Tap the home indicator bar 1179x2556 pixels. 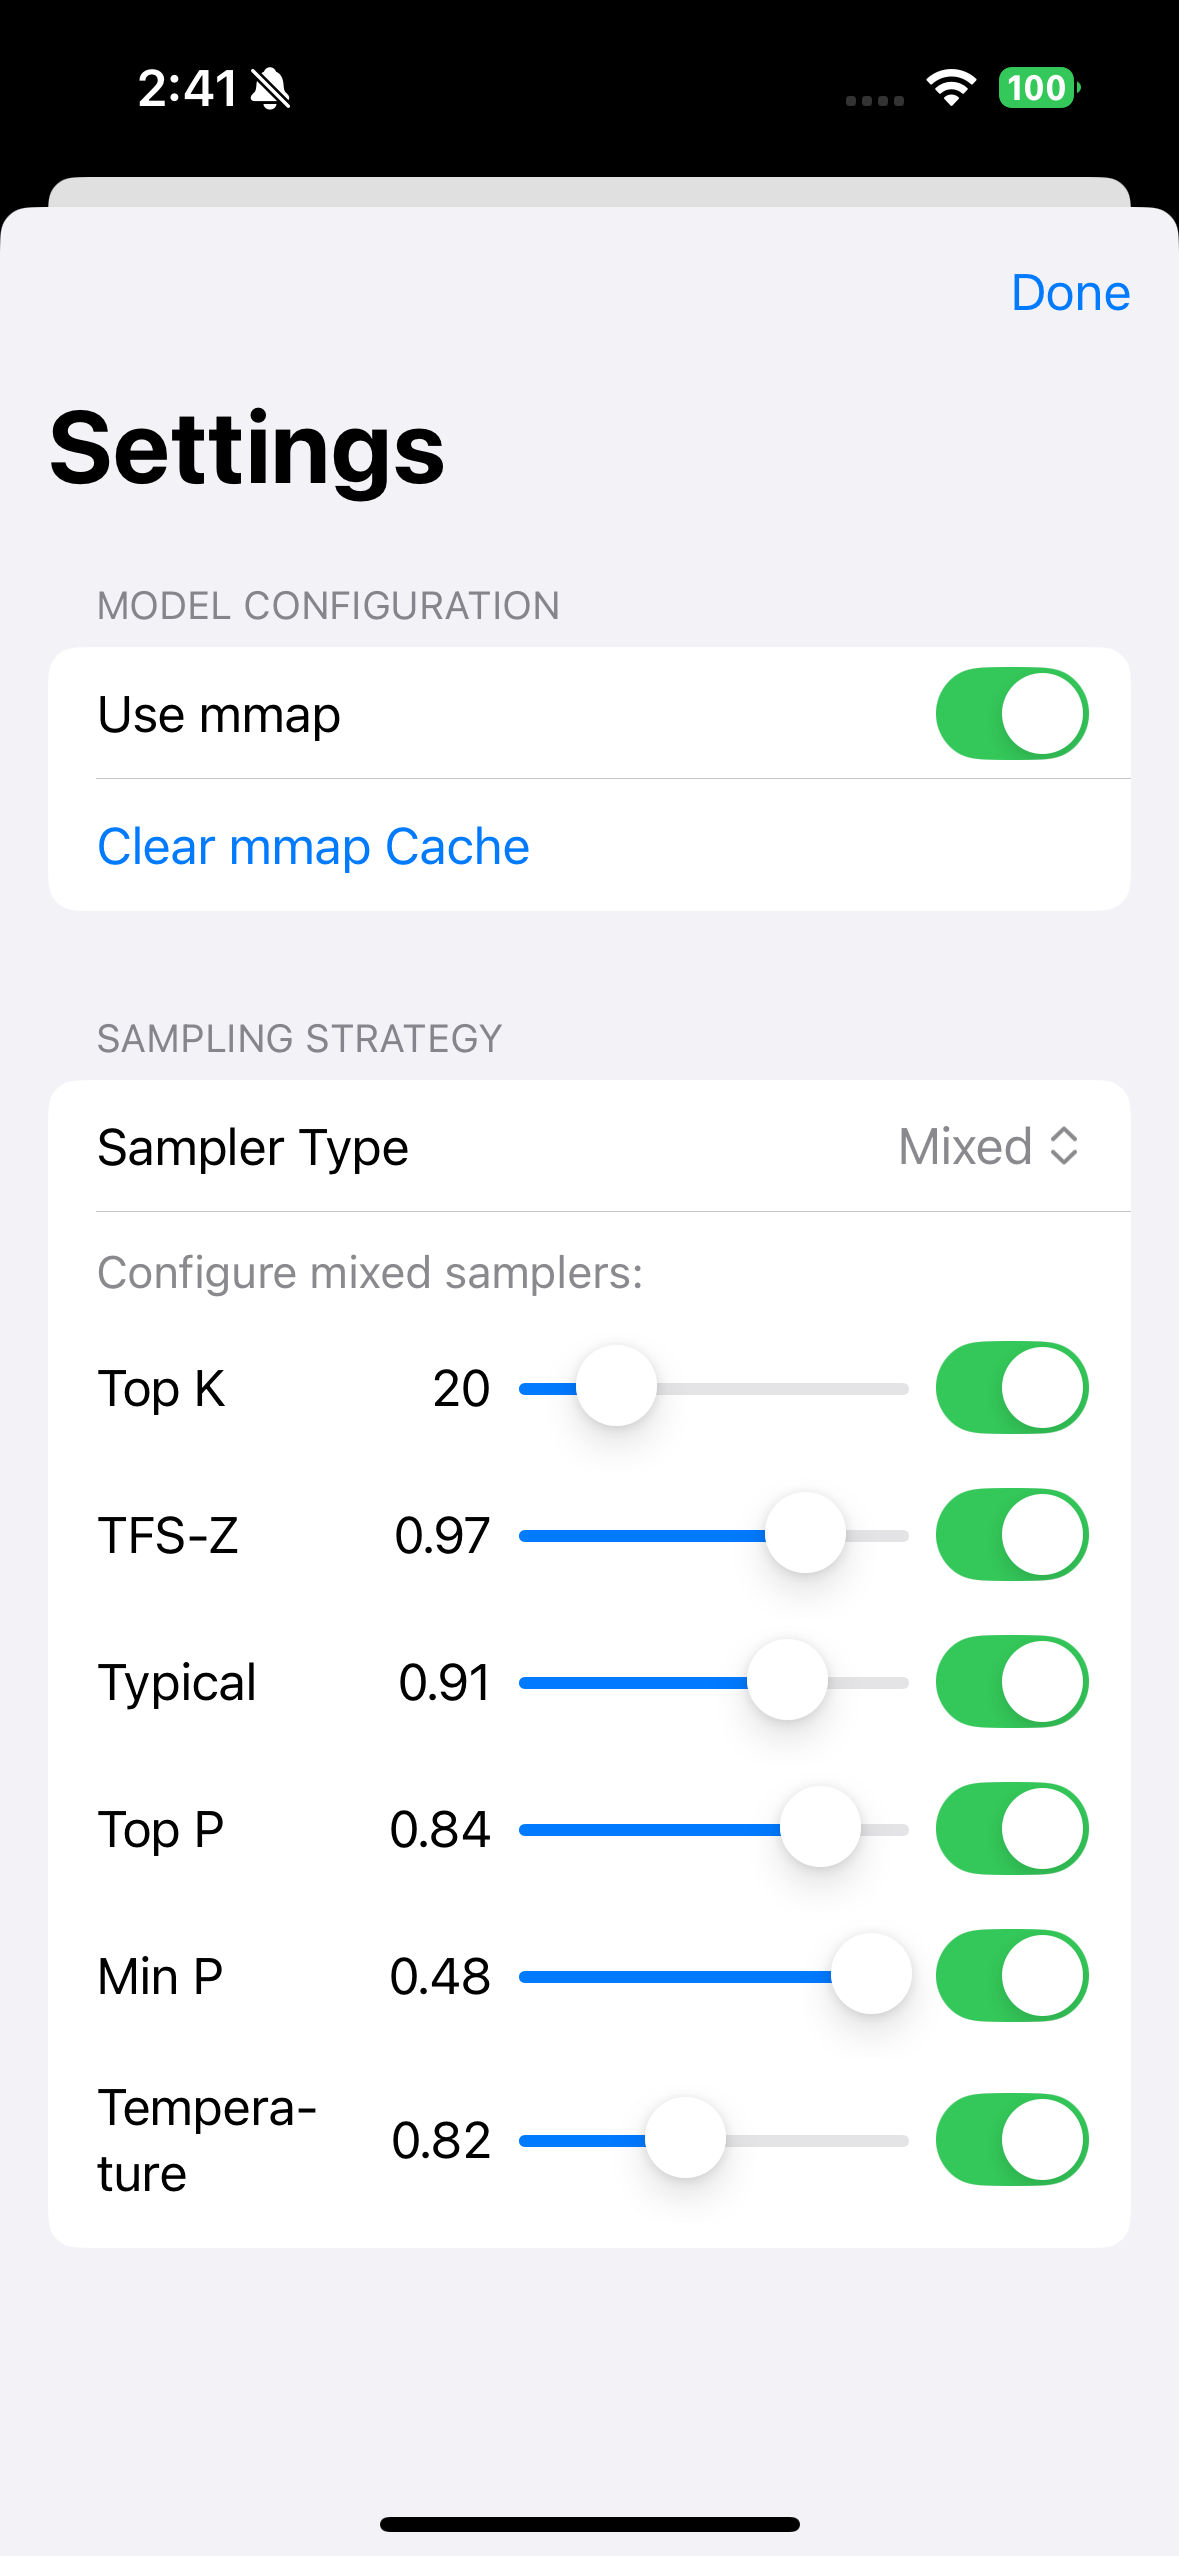point(589,2524)
